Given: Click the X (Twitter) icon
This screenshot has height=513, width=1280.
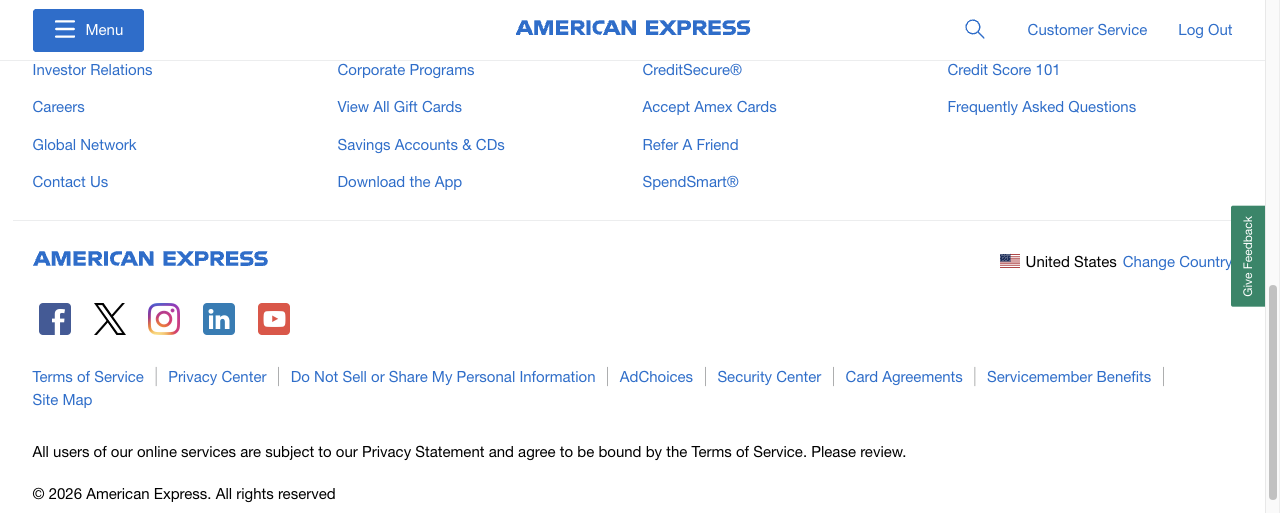Looking at the screenshot, I should [110, 319].
